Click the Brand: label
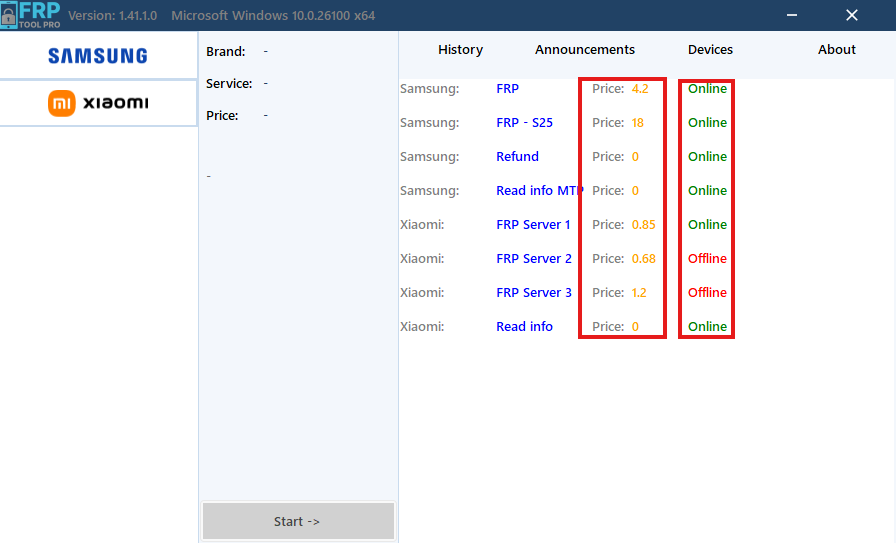This screenshot has height=543, width=896. [226, 51]
